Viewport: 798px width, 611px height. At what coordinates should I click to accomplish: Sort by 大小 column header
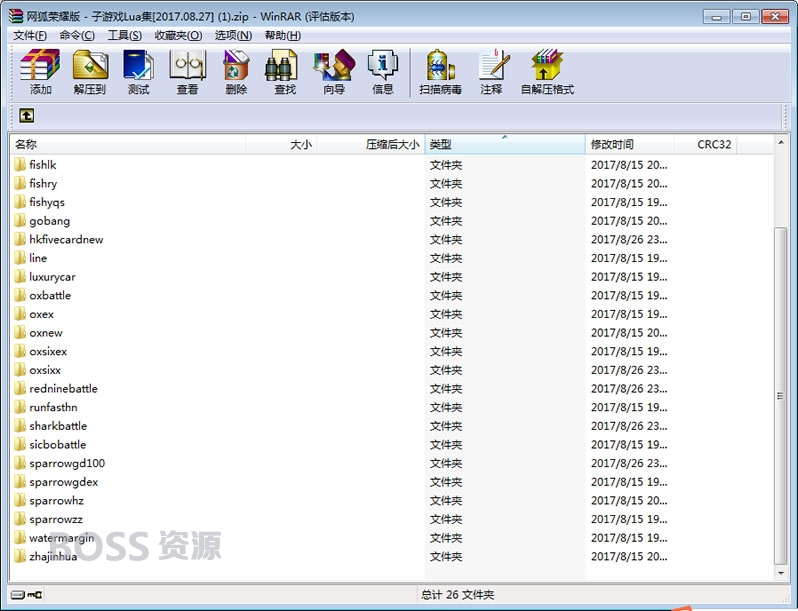click(281, 144)
